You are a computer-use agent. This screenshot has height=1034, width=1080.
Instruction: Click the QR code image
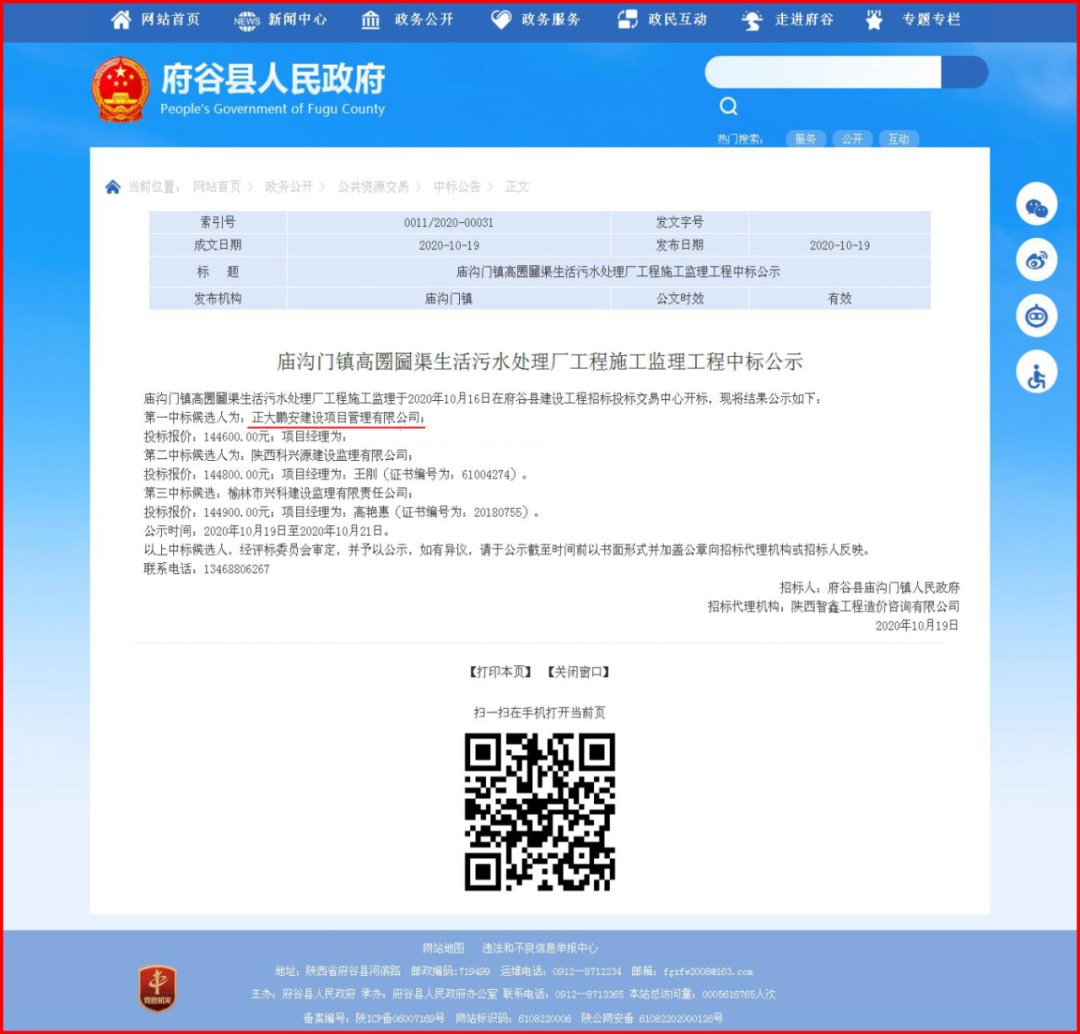(540, 811)
